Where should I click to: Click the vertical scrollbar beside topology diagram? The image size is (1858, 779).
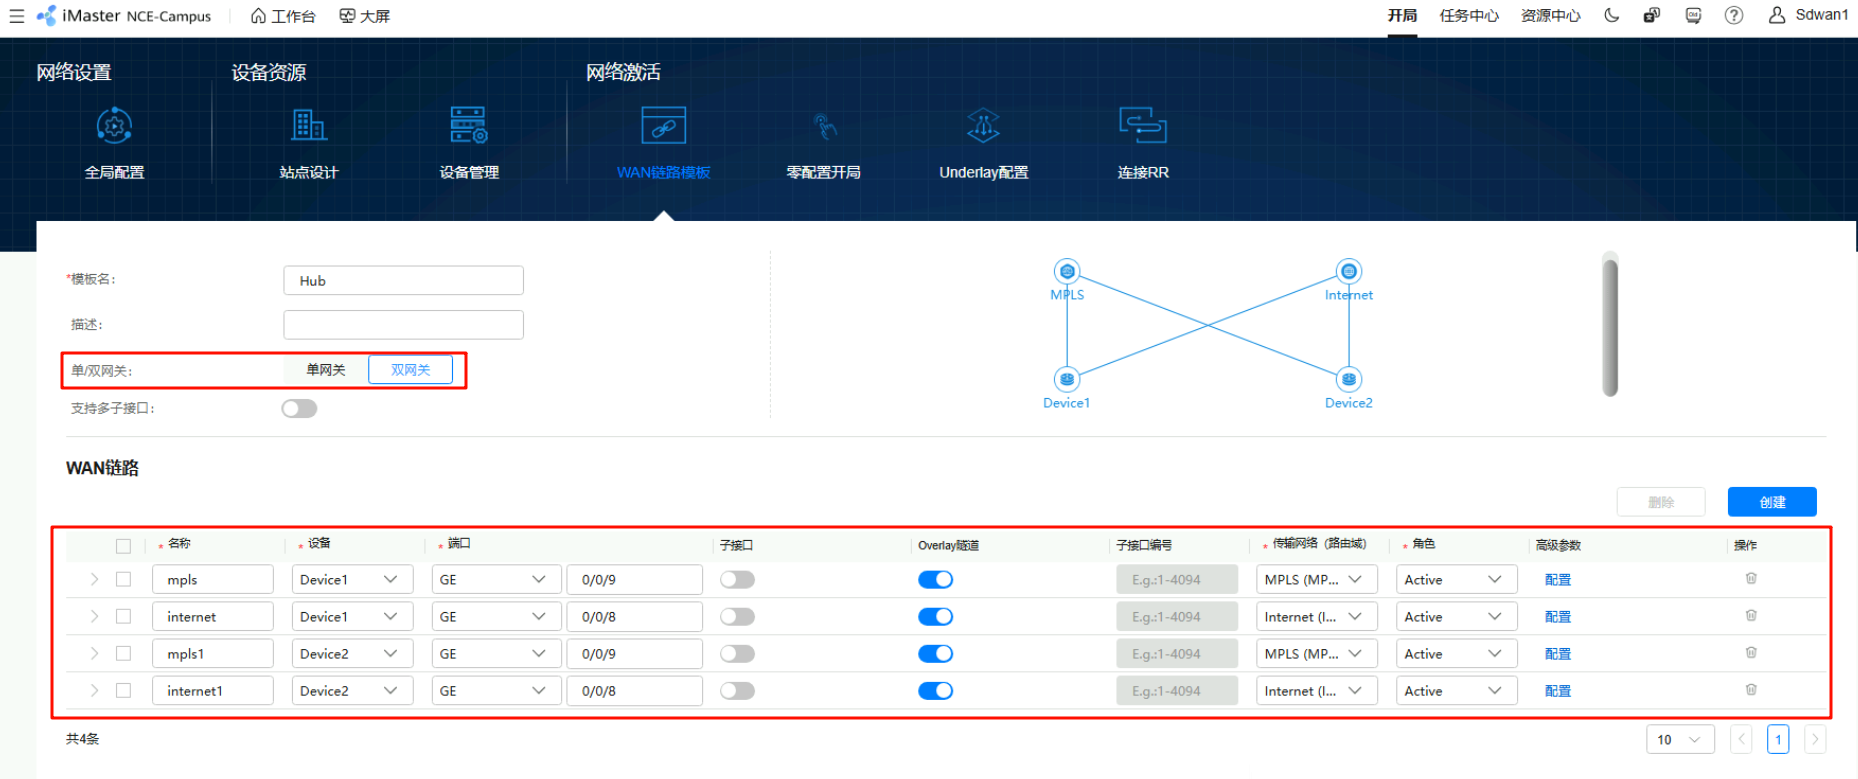point(1609,325)
